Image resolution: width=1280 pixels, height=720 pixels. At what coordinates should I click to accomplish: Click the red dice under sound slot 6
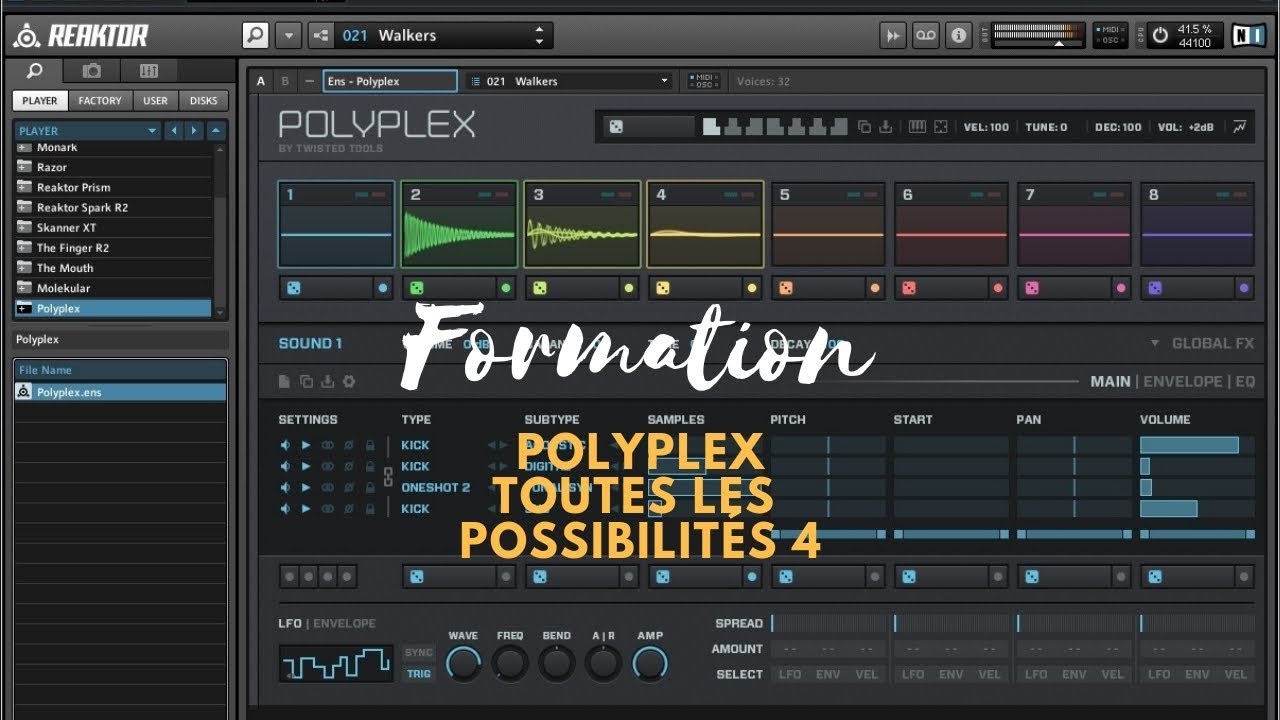(x=909, y=288)
